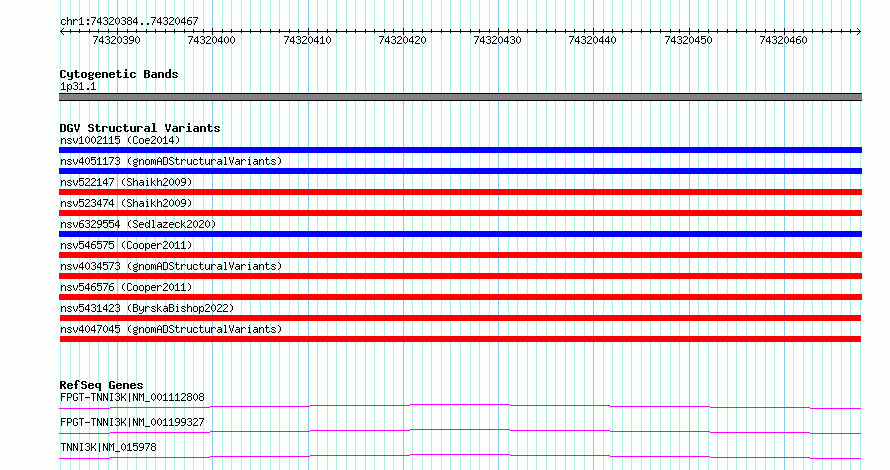This screenshot has height=470, width=890.
Task: Click the nsv1002115 (Coe2014) variant label
Action: tap(120, 140)
